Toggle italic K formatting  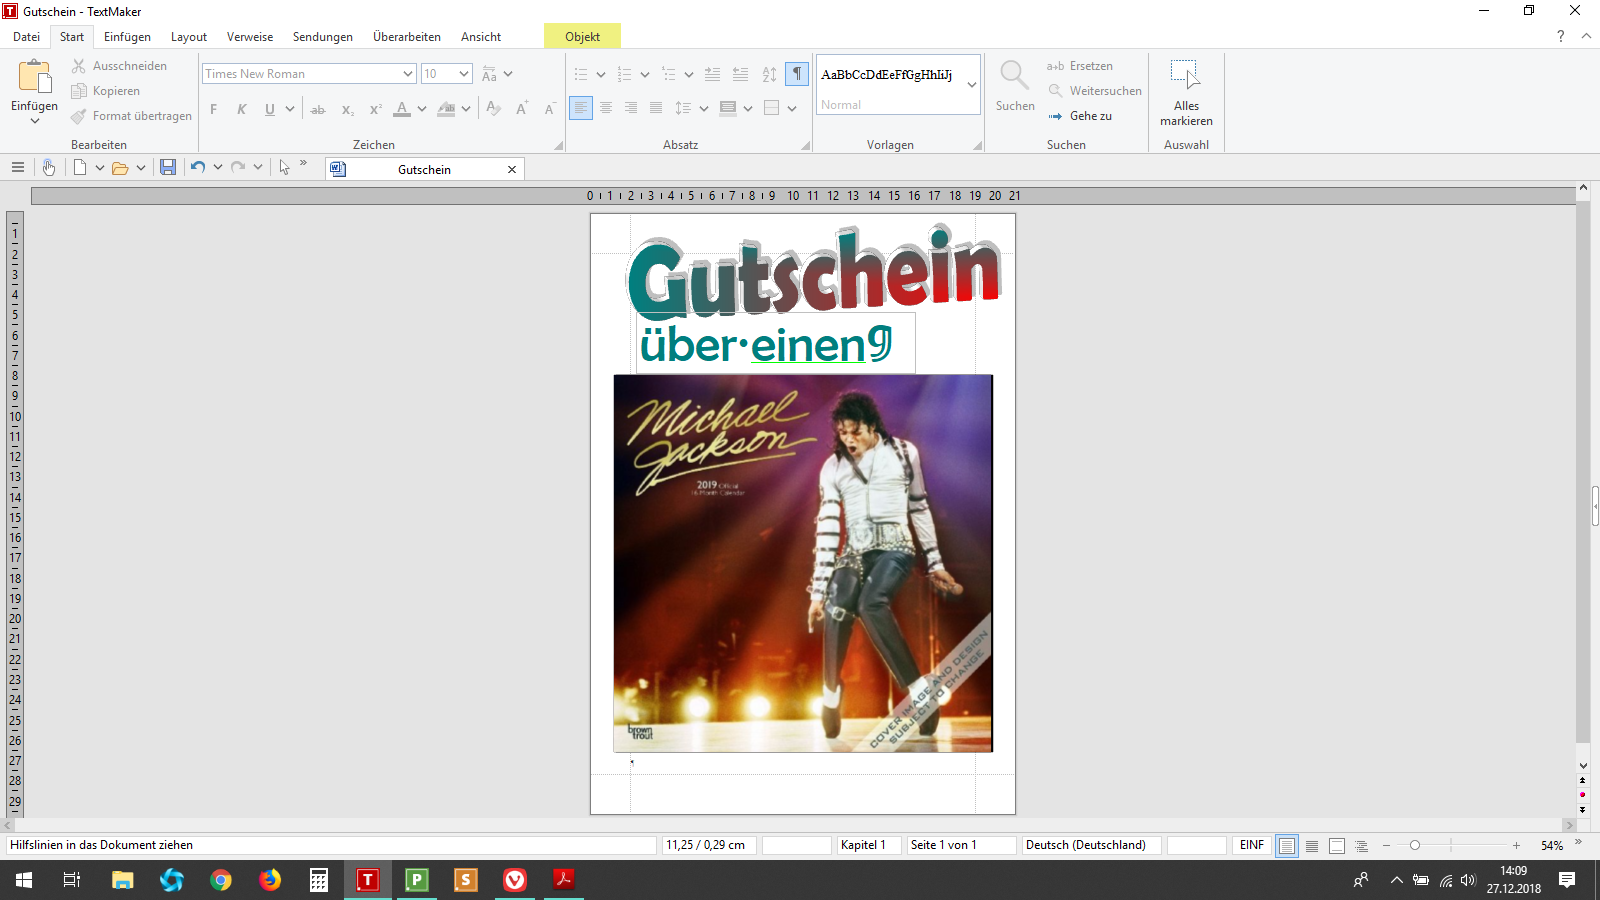pos(242,109)
